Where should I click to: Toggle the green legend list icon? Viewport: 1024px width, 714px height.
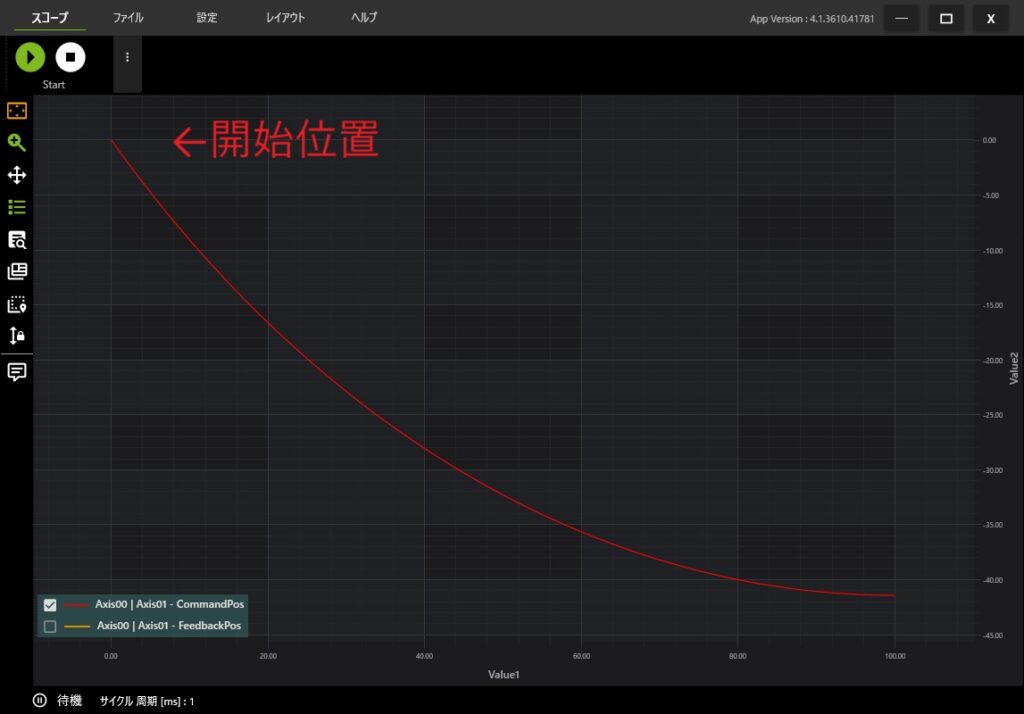point(17,207)
